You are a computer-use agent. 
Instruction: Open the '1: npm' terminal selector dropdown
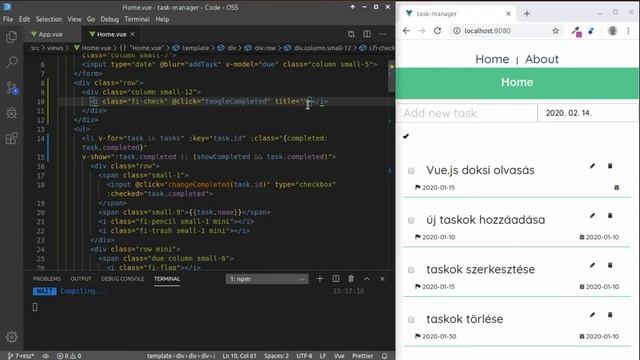[x=267, y=279]
